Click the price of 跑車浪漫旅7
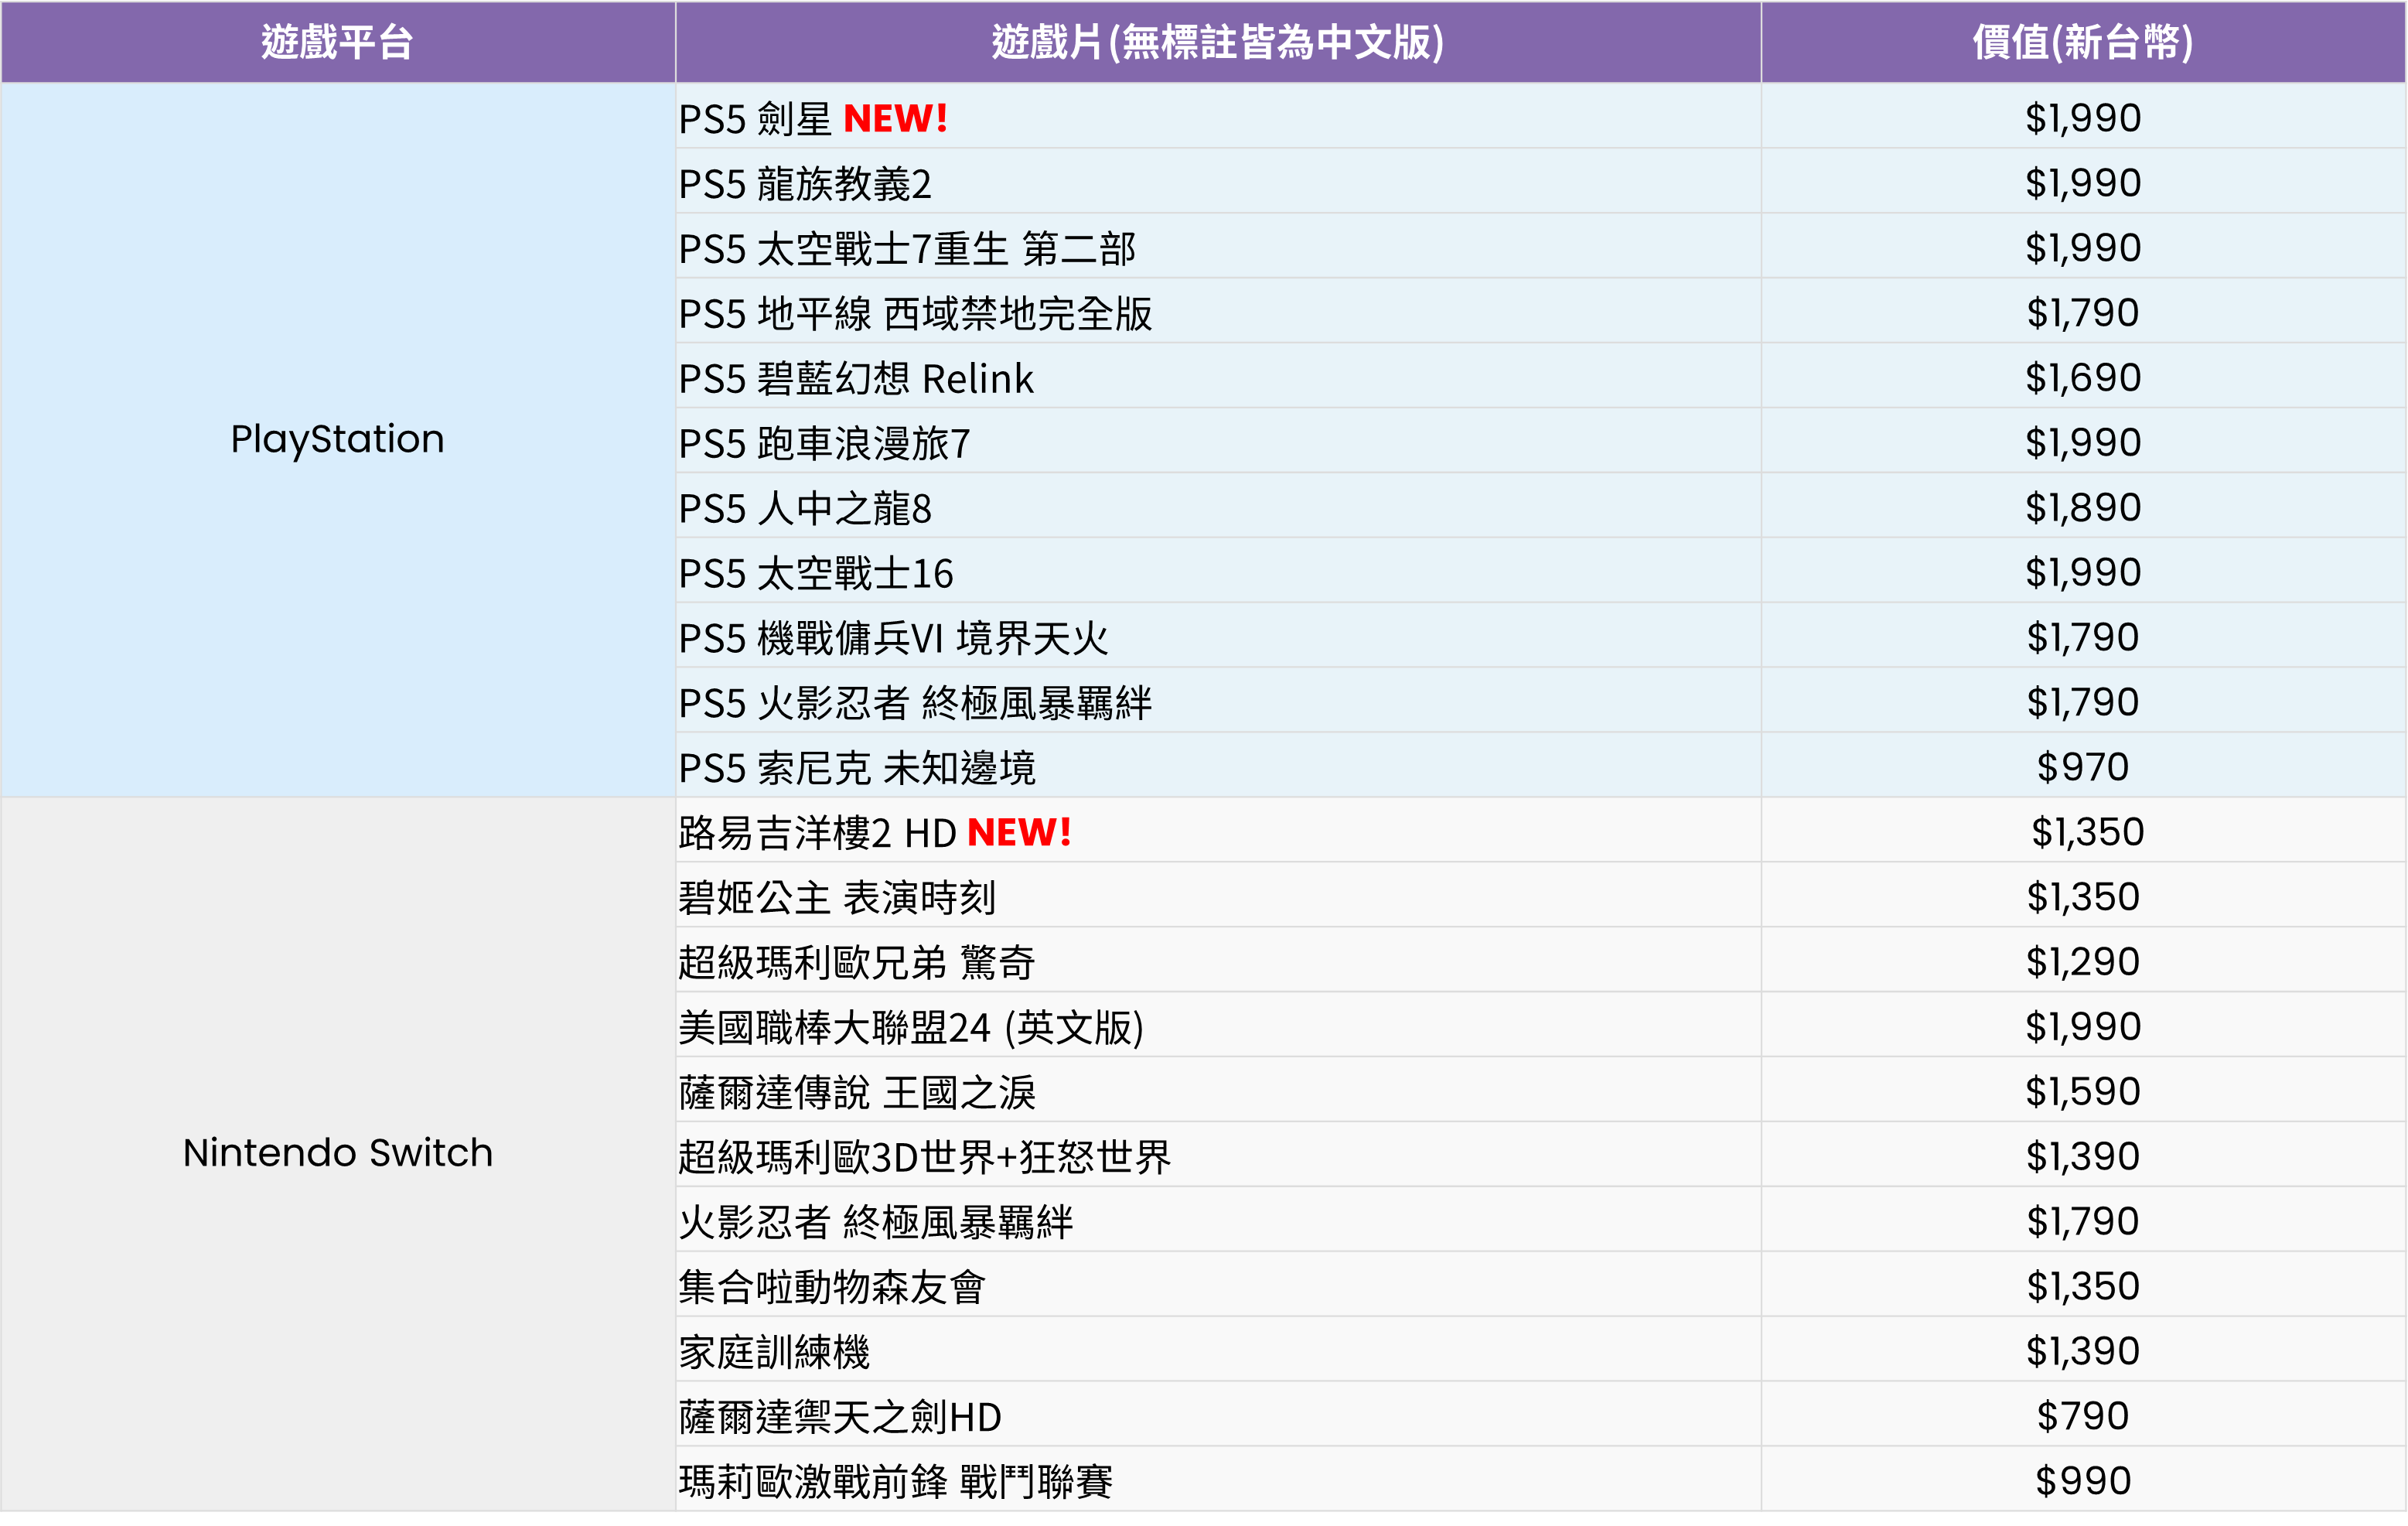 (2083, 443)
